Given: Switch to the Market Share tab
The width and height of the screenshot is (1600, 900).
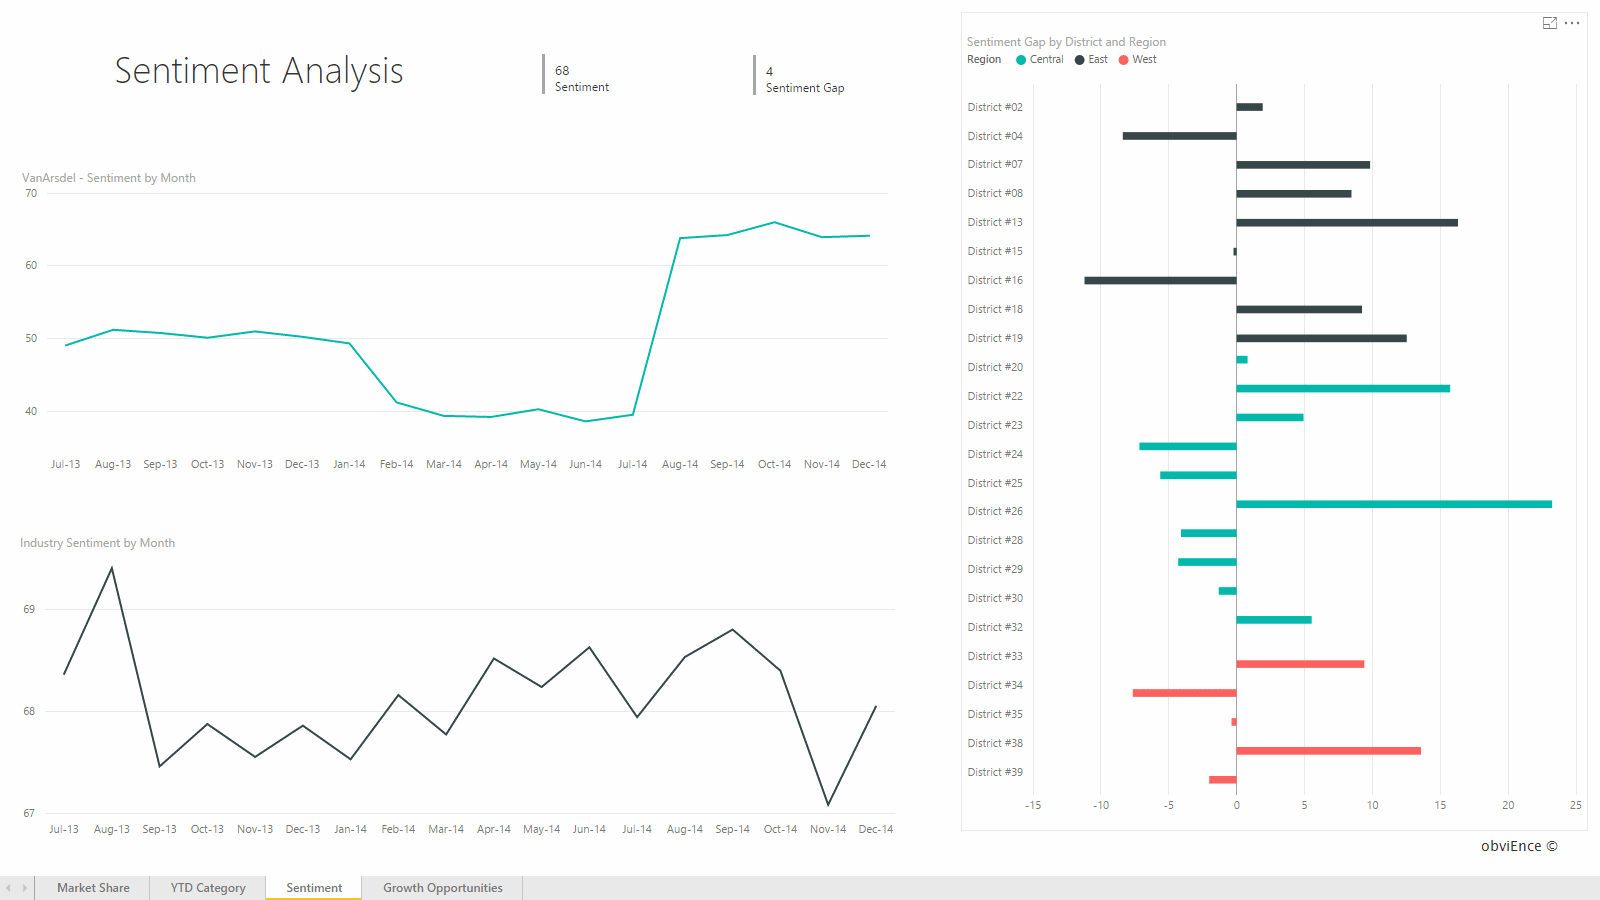Looking at the screenshot, I should coord(93,888).
